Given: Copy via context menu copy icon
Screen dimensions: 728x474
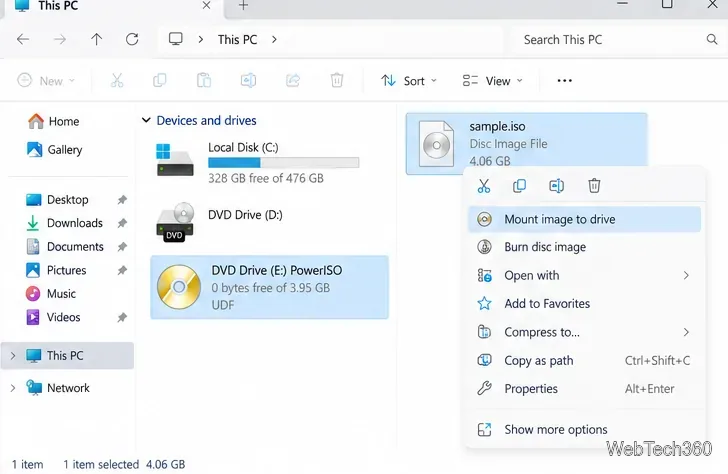Looking at the screenshot, I should [x=520, y=186].
